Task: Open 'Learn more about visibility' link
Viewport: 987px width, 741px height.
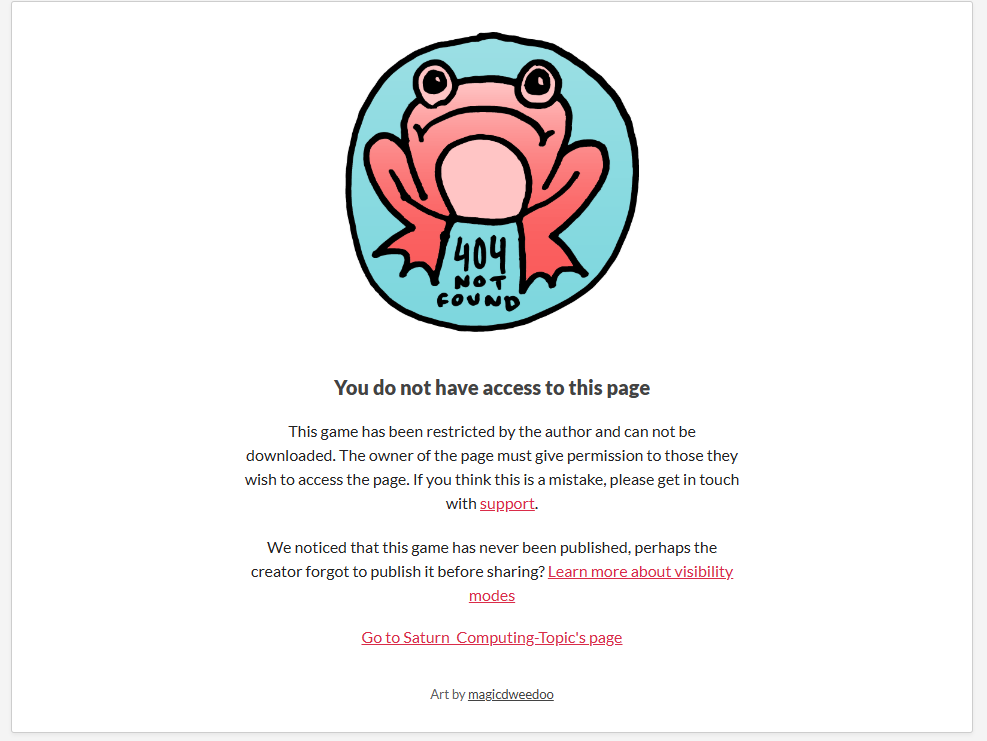Action: (x=640, y=572)
